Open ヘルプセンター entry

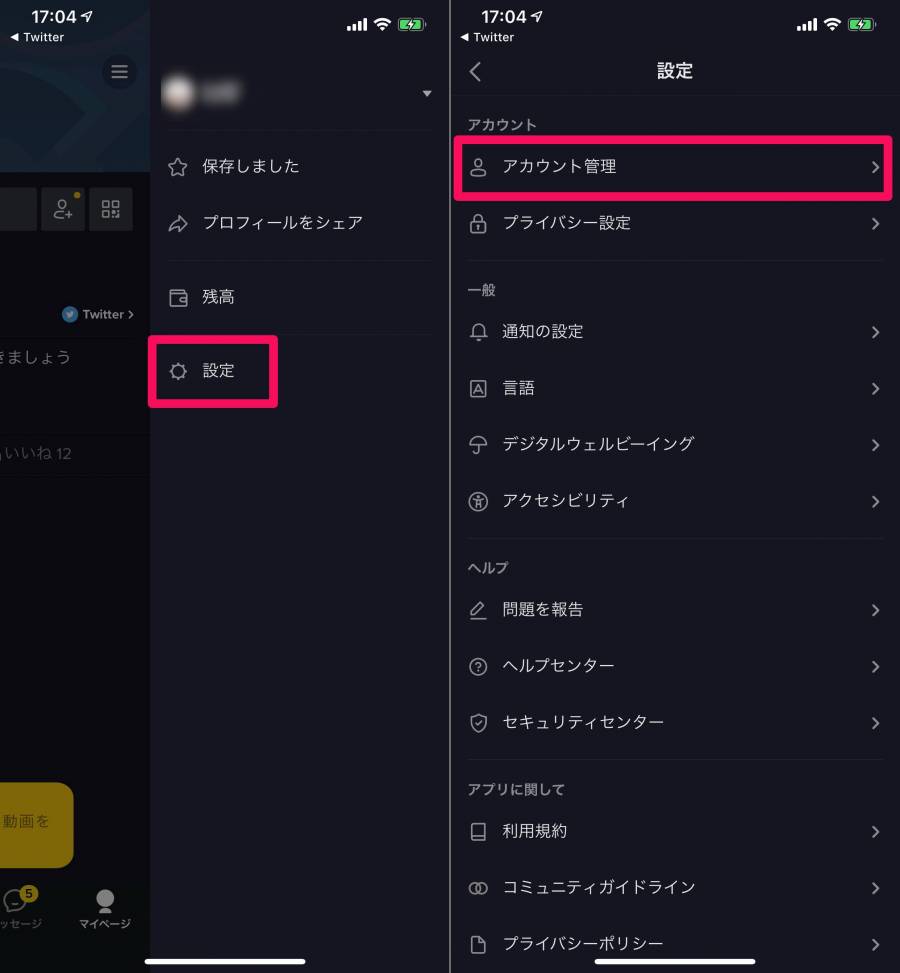675,666
